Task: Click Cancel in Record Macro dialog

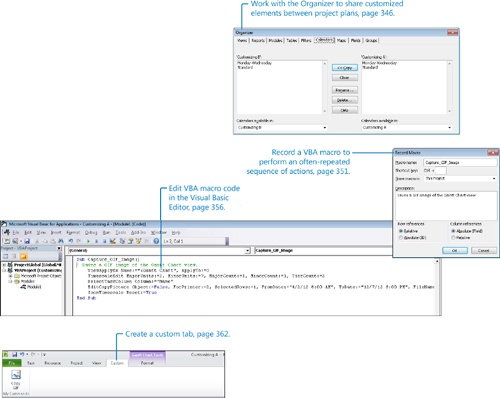Action: pos(484,250)
